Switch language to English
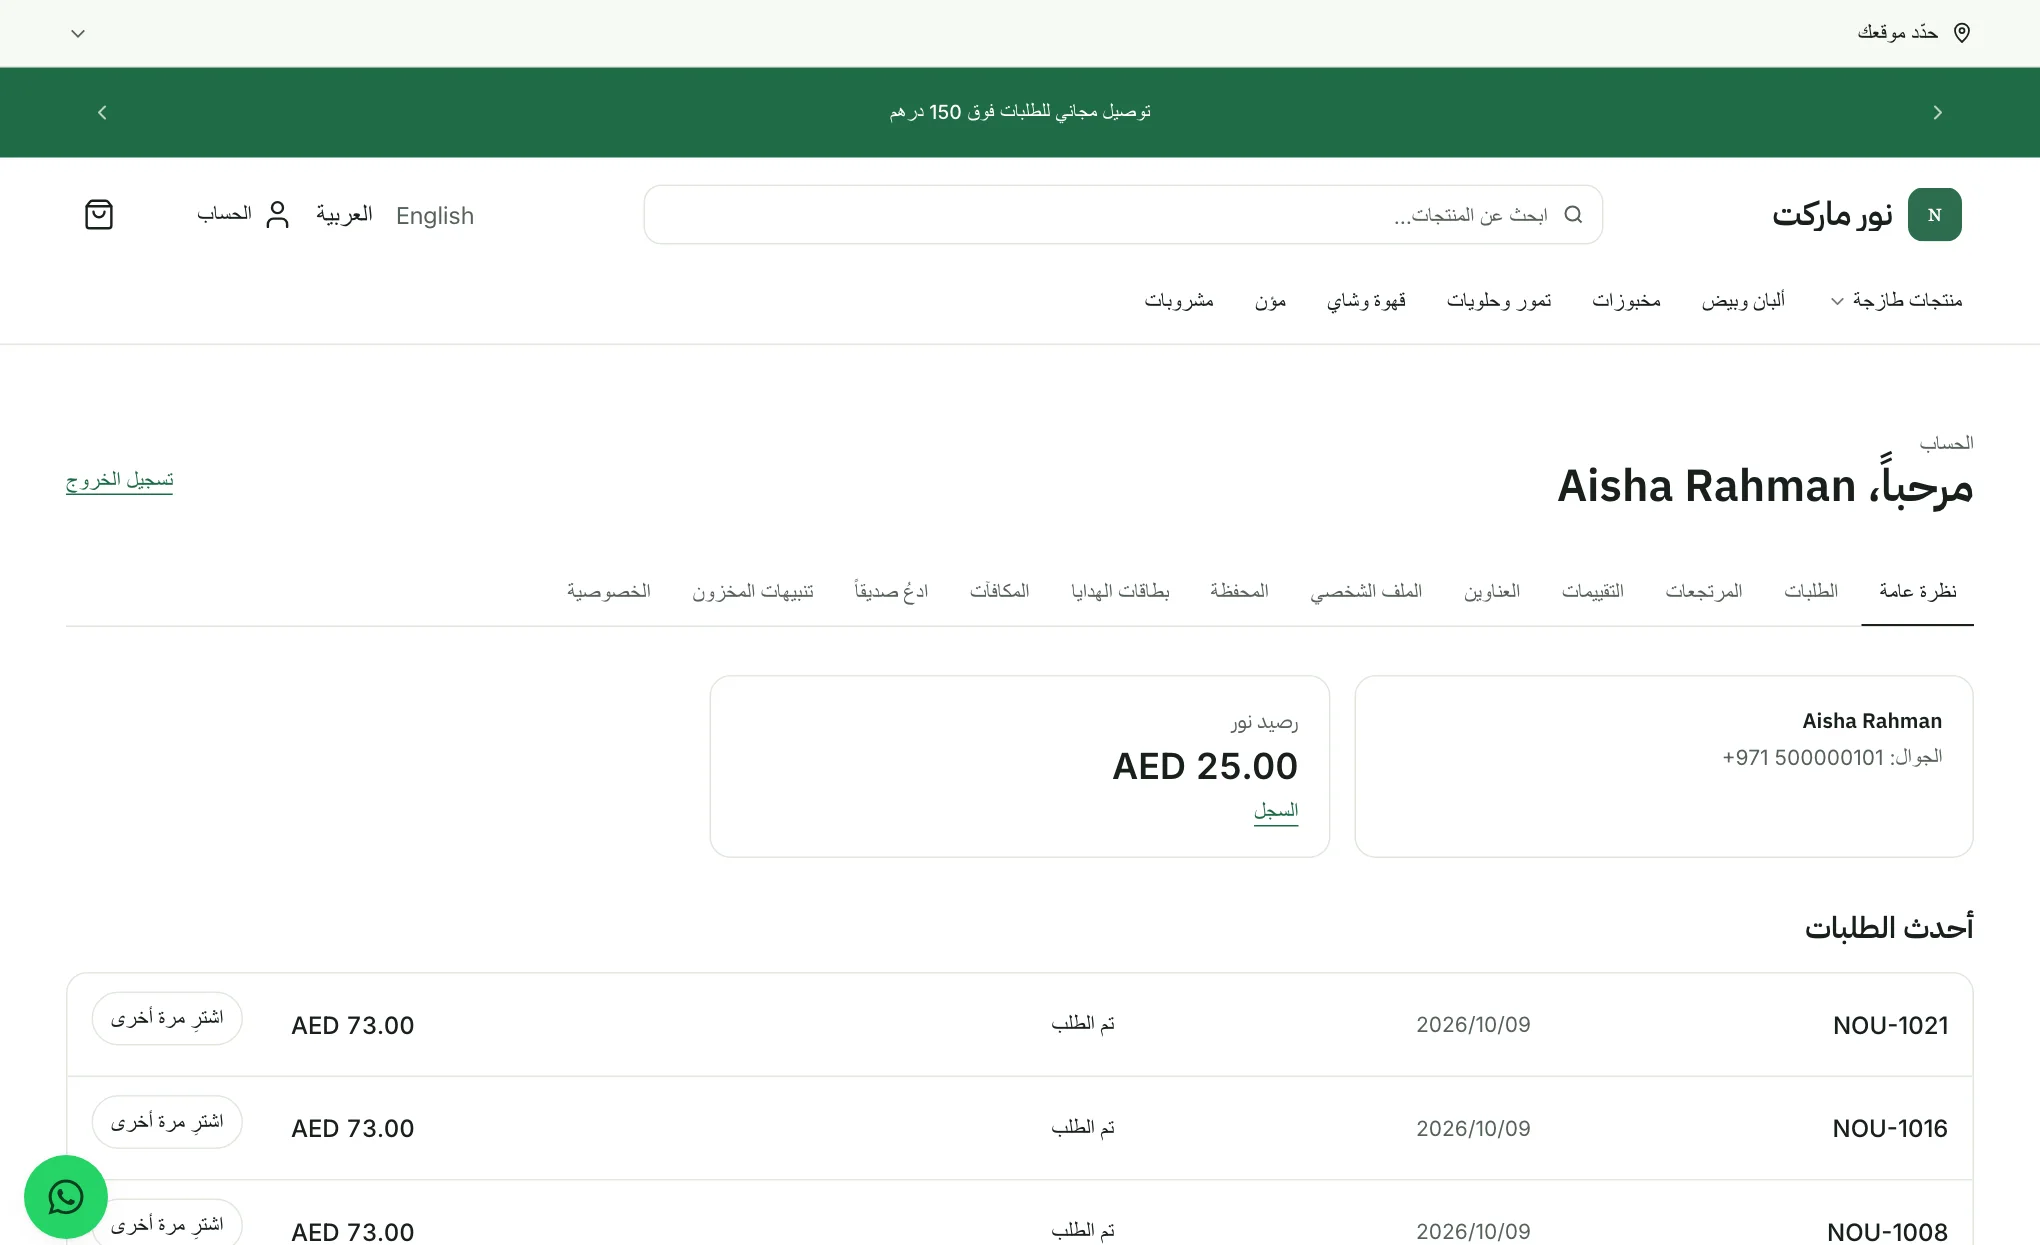The height and width of the screenshot is (1245, 2040). click(435, 215)
